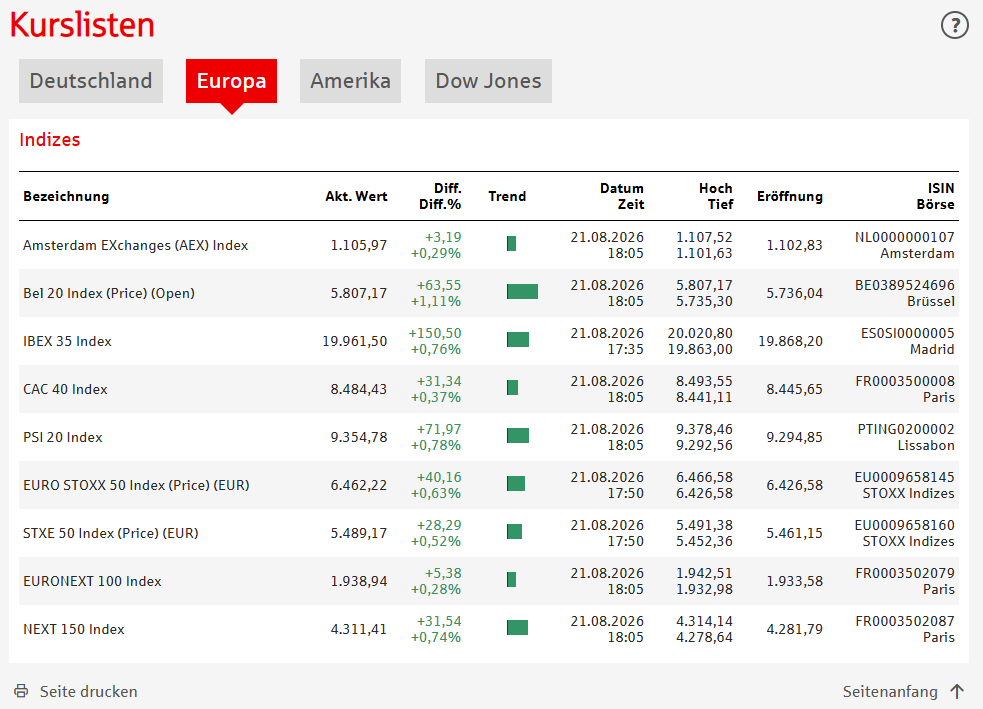The width and height of the screenshot is (983, 709).
Task: Open the help question mark icon
Action: [954, 25]
